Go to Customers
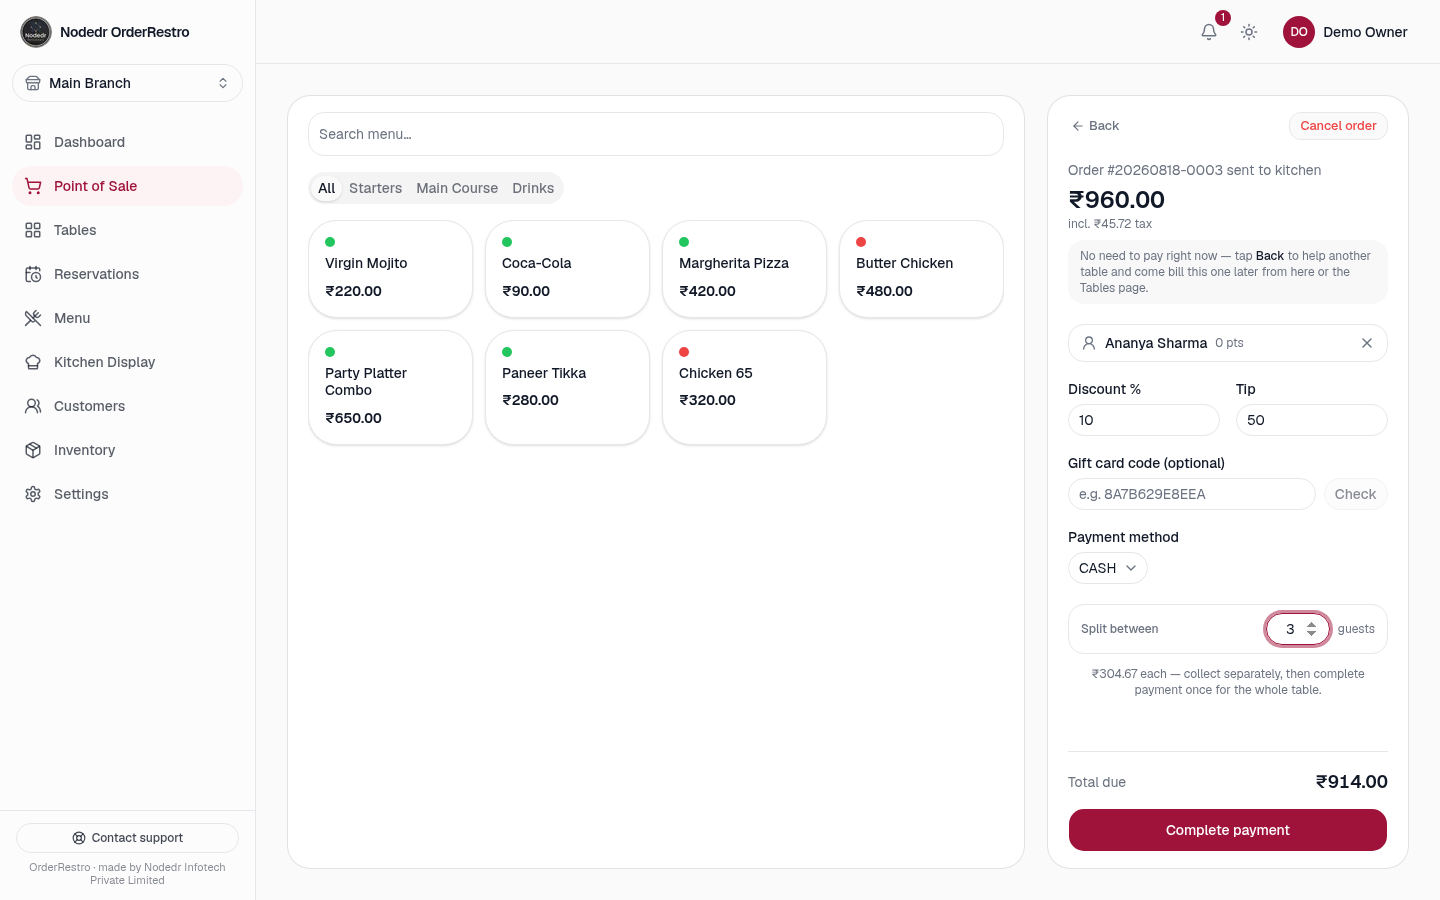This screenshot has height=900, width=1440. (x=127, y=406)
